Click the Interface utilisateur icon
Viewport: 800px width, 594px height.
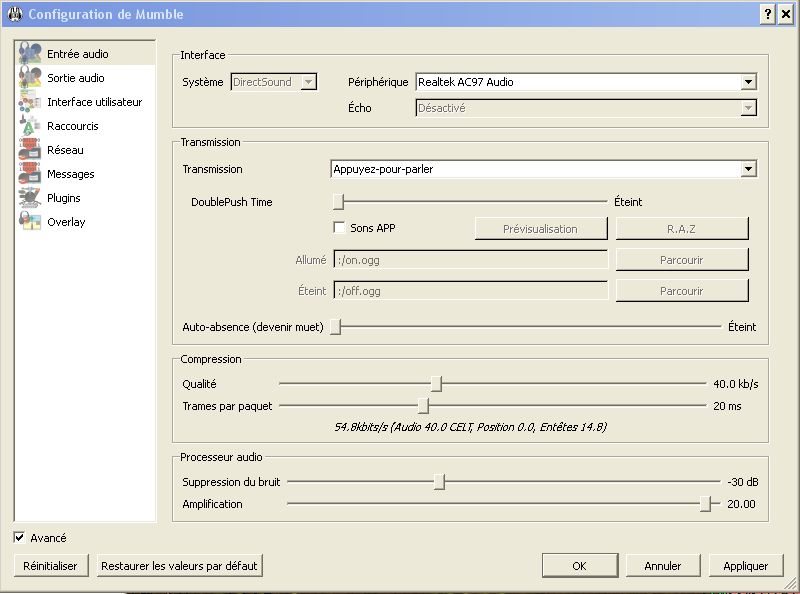click(30, 101)
